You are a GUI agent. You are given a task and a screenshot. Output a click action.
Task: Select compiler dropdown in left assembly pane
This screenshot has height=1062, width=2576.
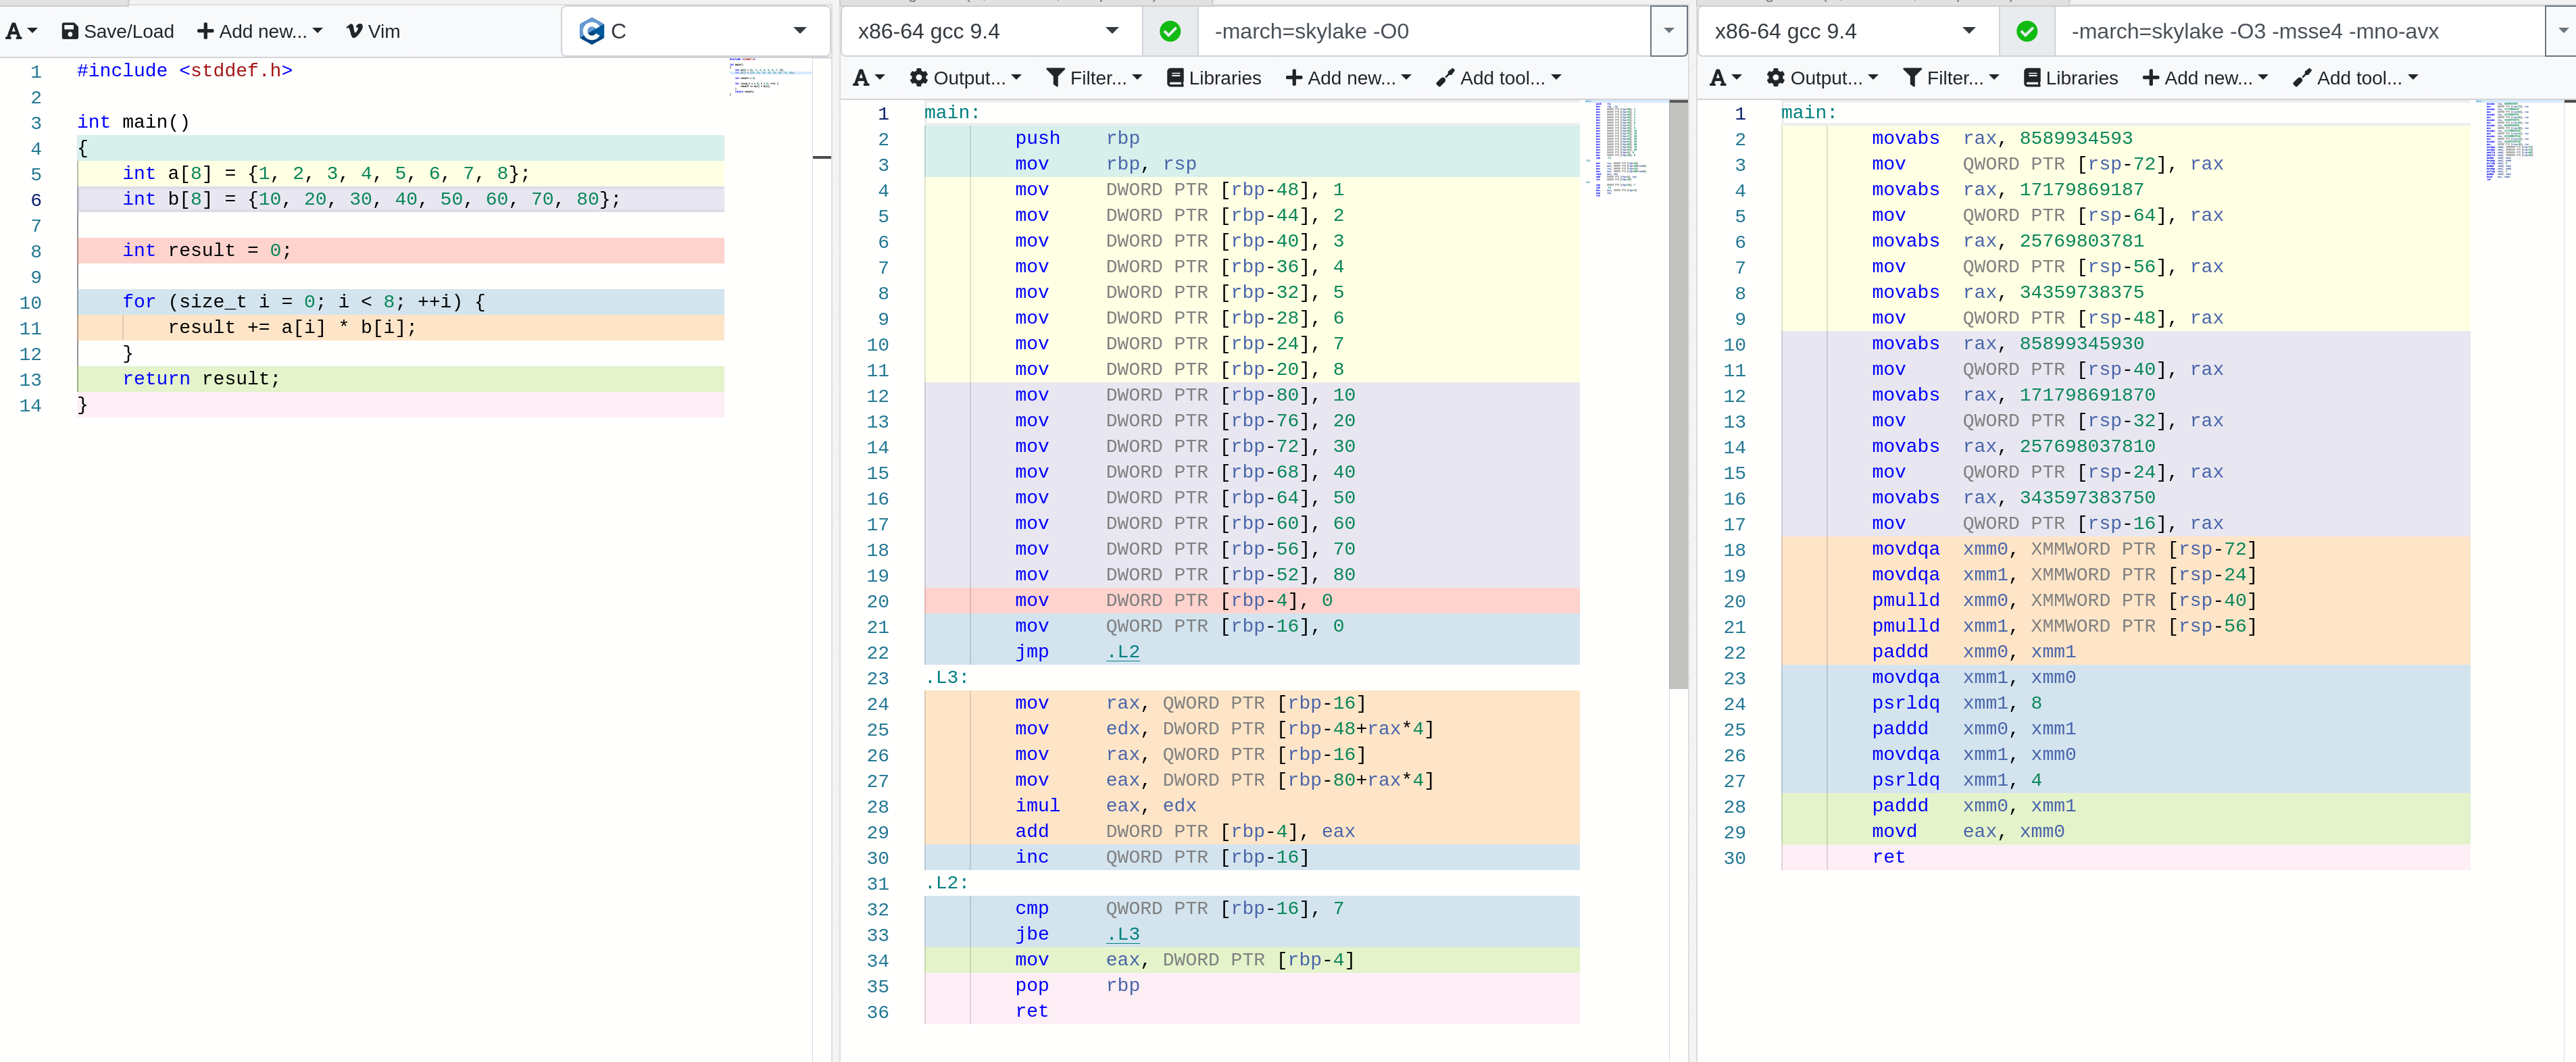coord(988,32)
